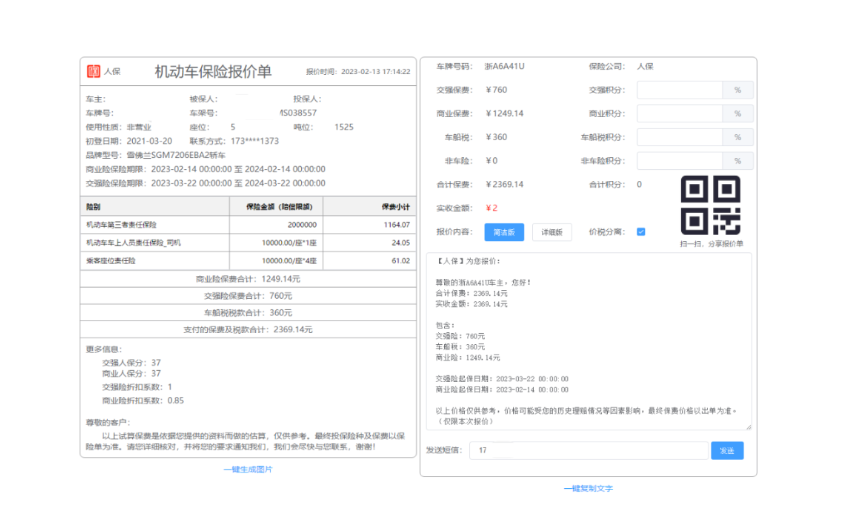Click the red 实收金额 ¥2 value
This screenshot has width=856, height=519.
click(491, 208)
